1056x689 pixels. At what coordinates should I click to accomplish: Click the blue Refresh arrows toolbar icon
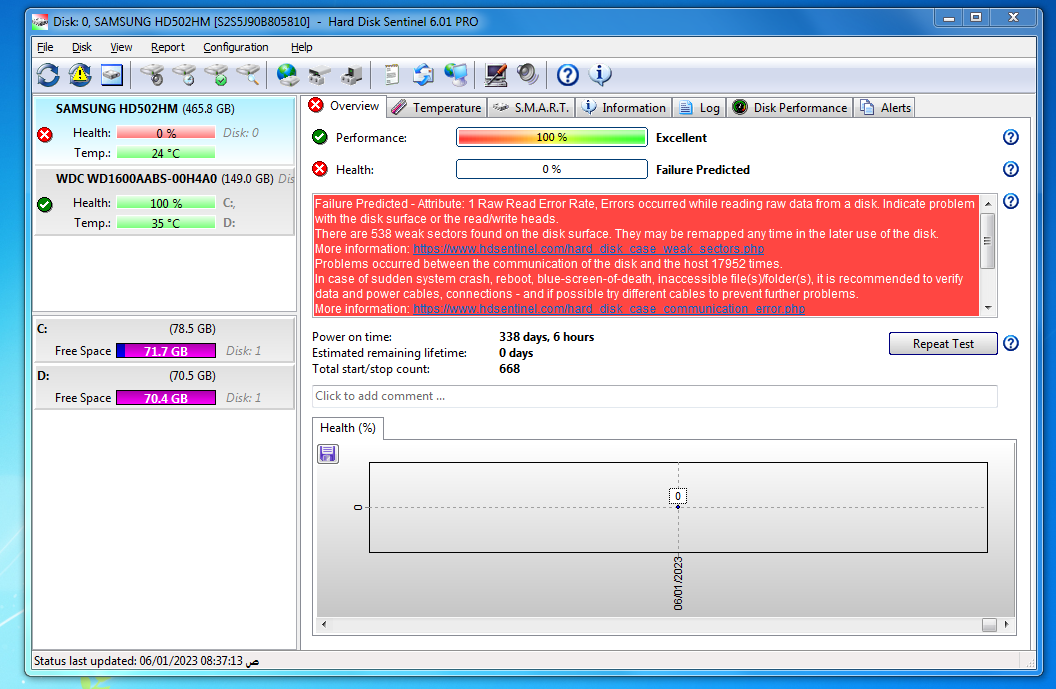[x=48, y=75]
